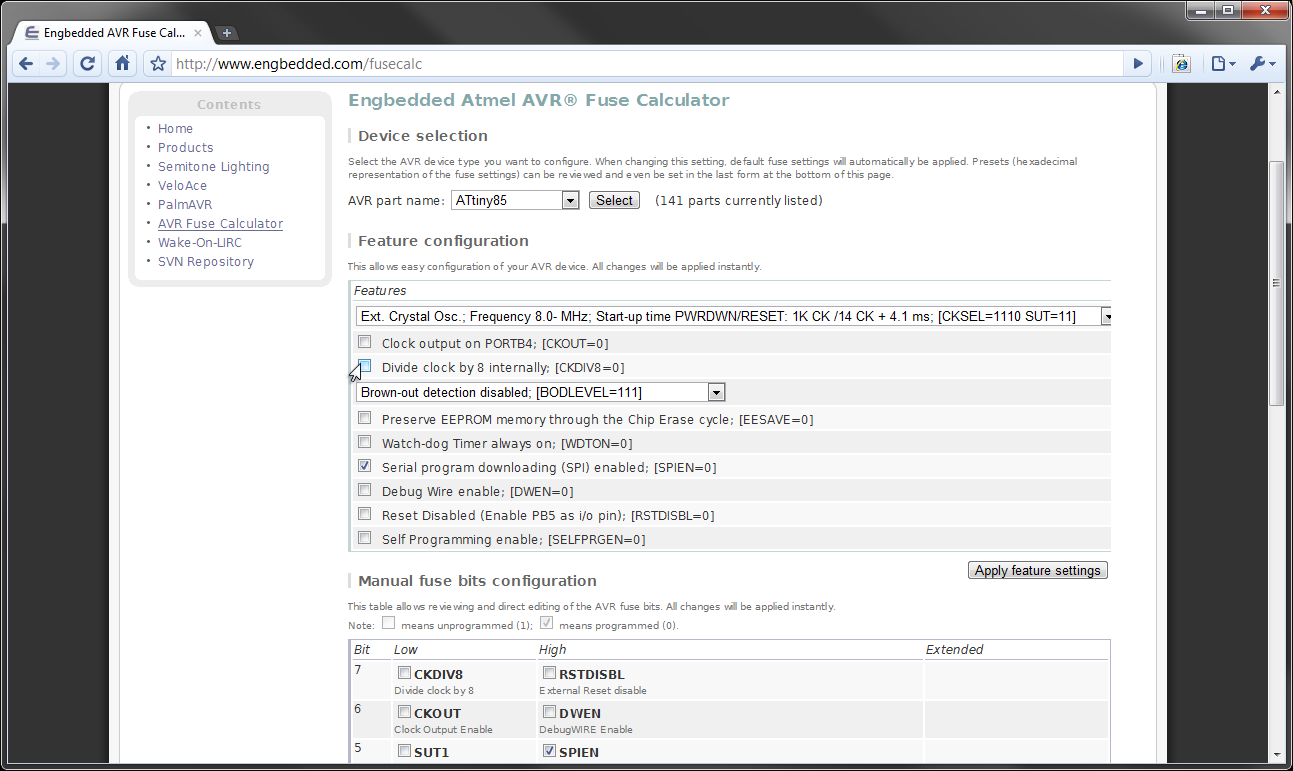Reload the fuse calculator page
The height and width of the screenshot is (771, 1293).
click(x=87, y=64)
